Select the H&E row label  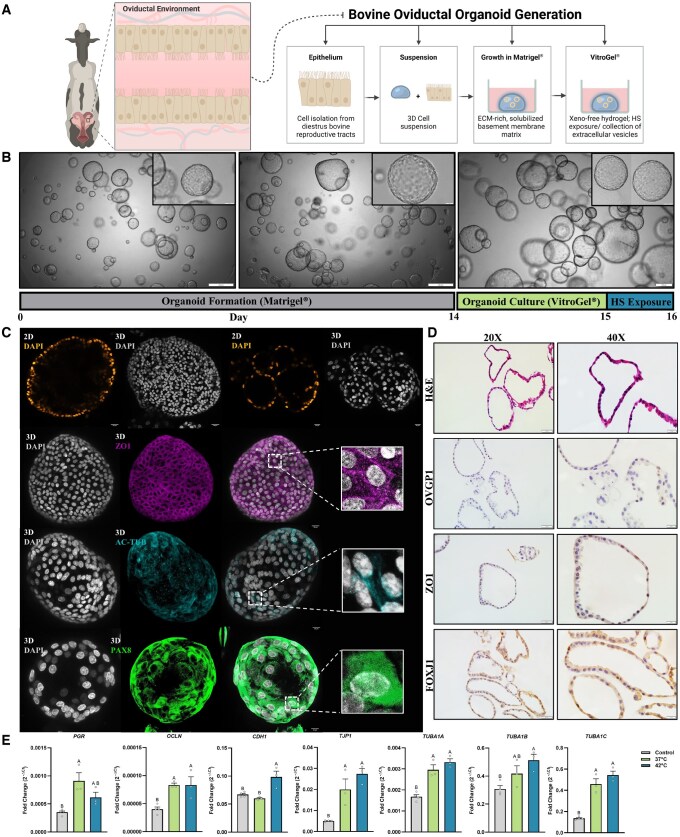coord(429,388)
